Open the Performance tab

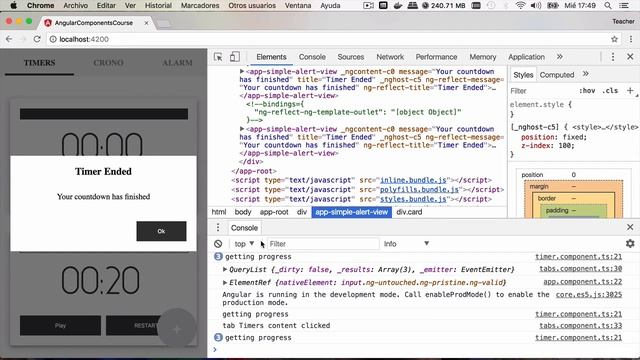click(436, 57)
